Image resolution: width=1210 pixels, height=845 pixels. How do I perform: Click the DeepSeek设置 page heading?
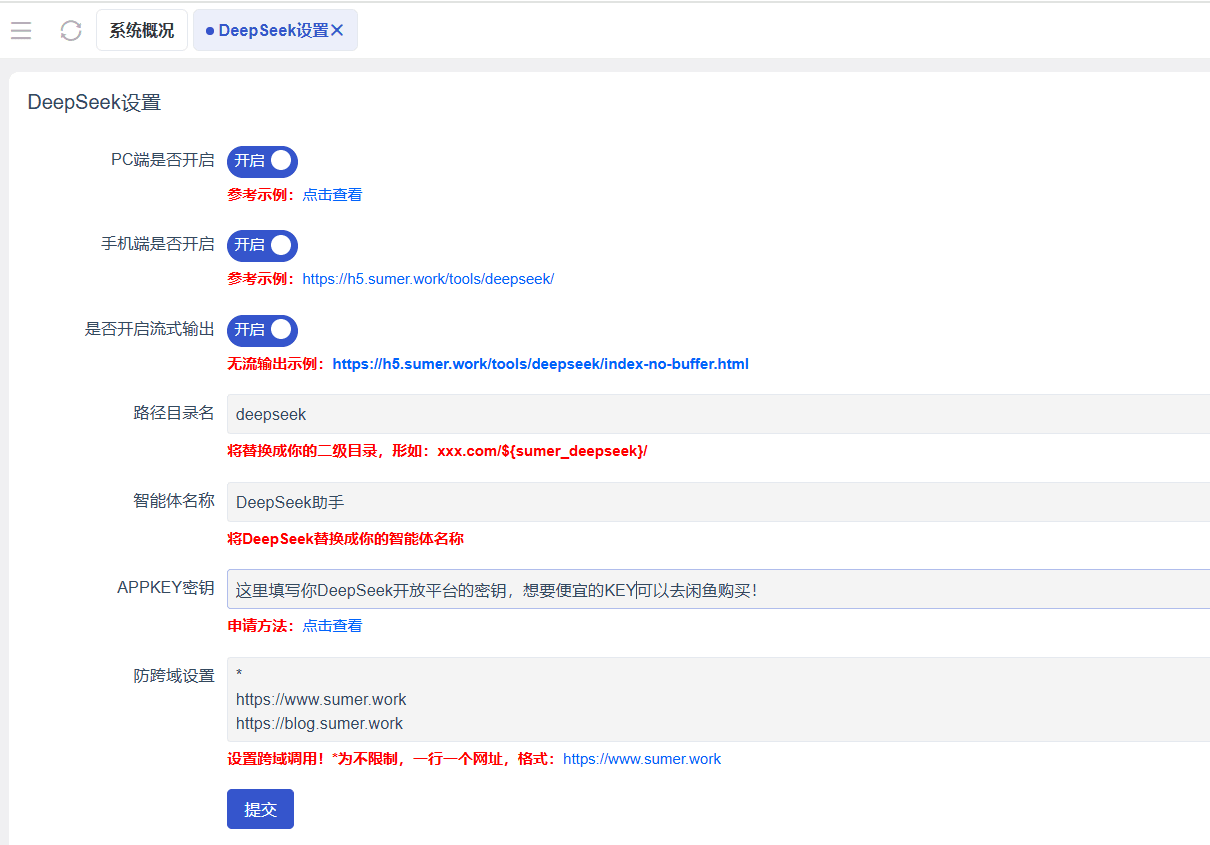click(94, 102)
